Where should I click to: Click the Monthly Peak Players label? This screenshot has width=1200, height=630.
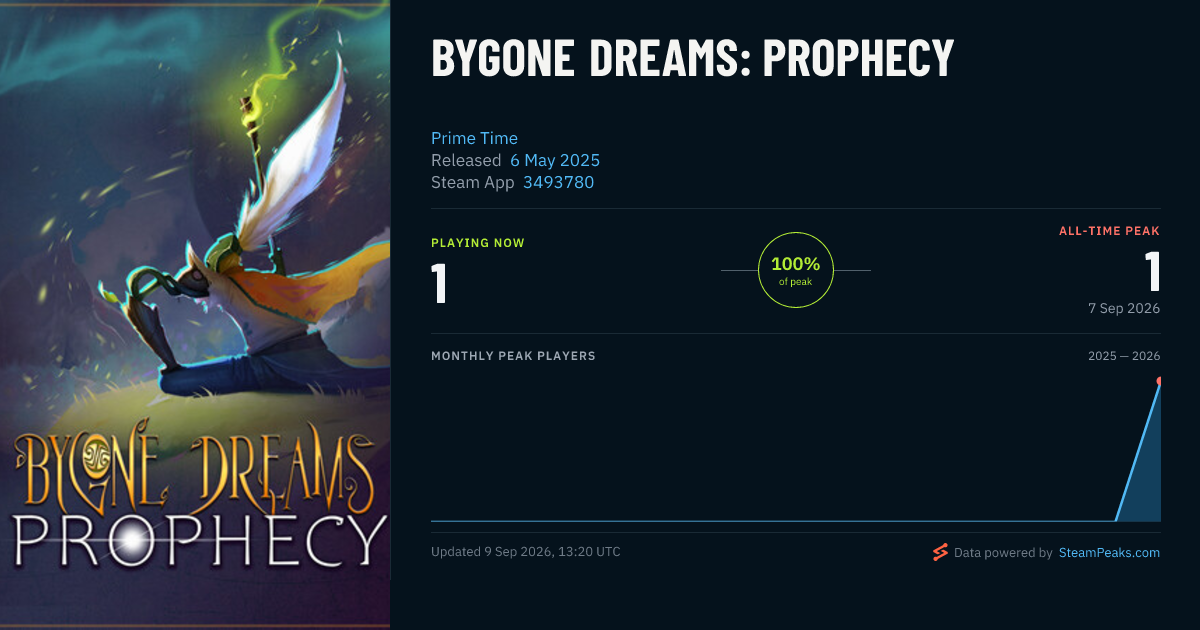tap(513, 356)
